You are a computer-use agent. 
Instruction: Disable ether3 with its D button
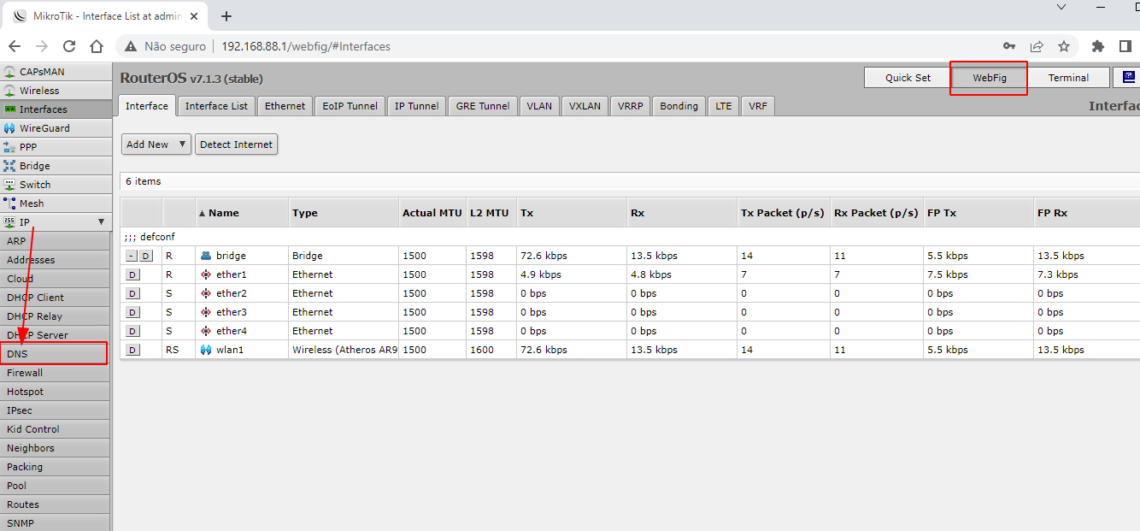[x=132, y=312]
